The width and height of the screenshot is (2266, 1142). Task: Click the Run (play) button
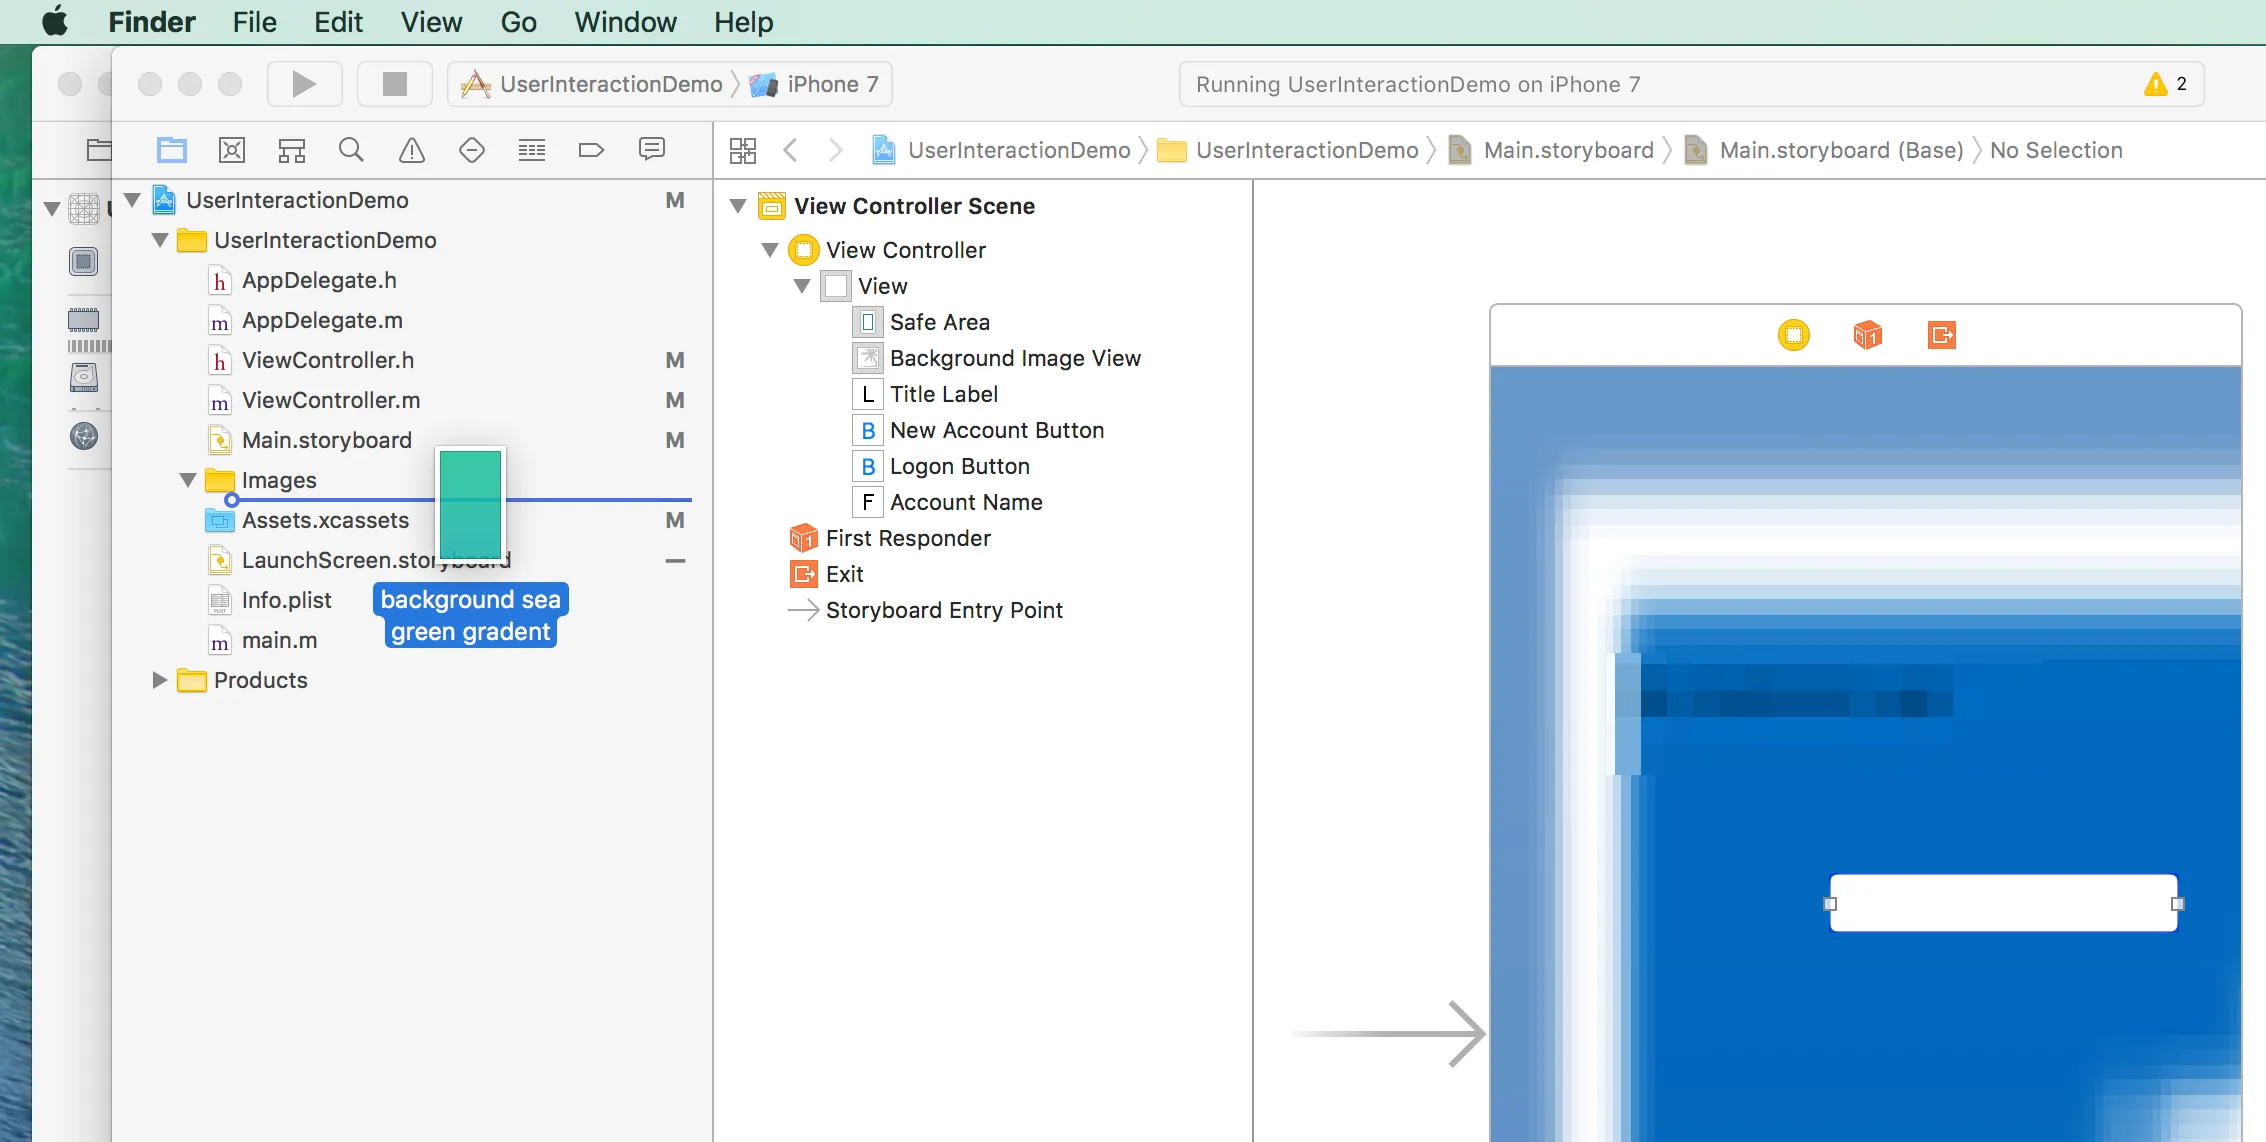(304, 84)
